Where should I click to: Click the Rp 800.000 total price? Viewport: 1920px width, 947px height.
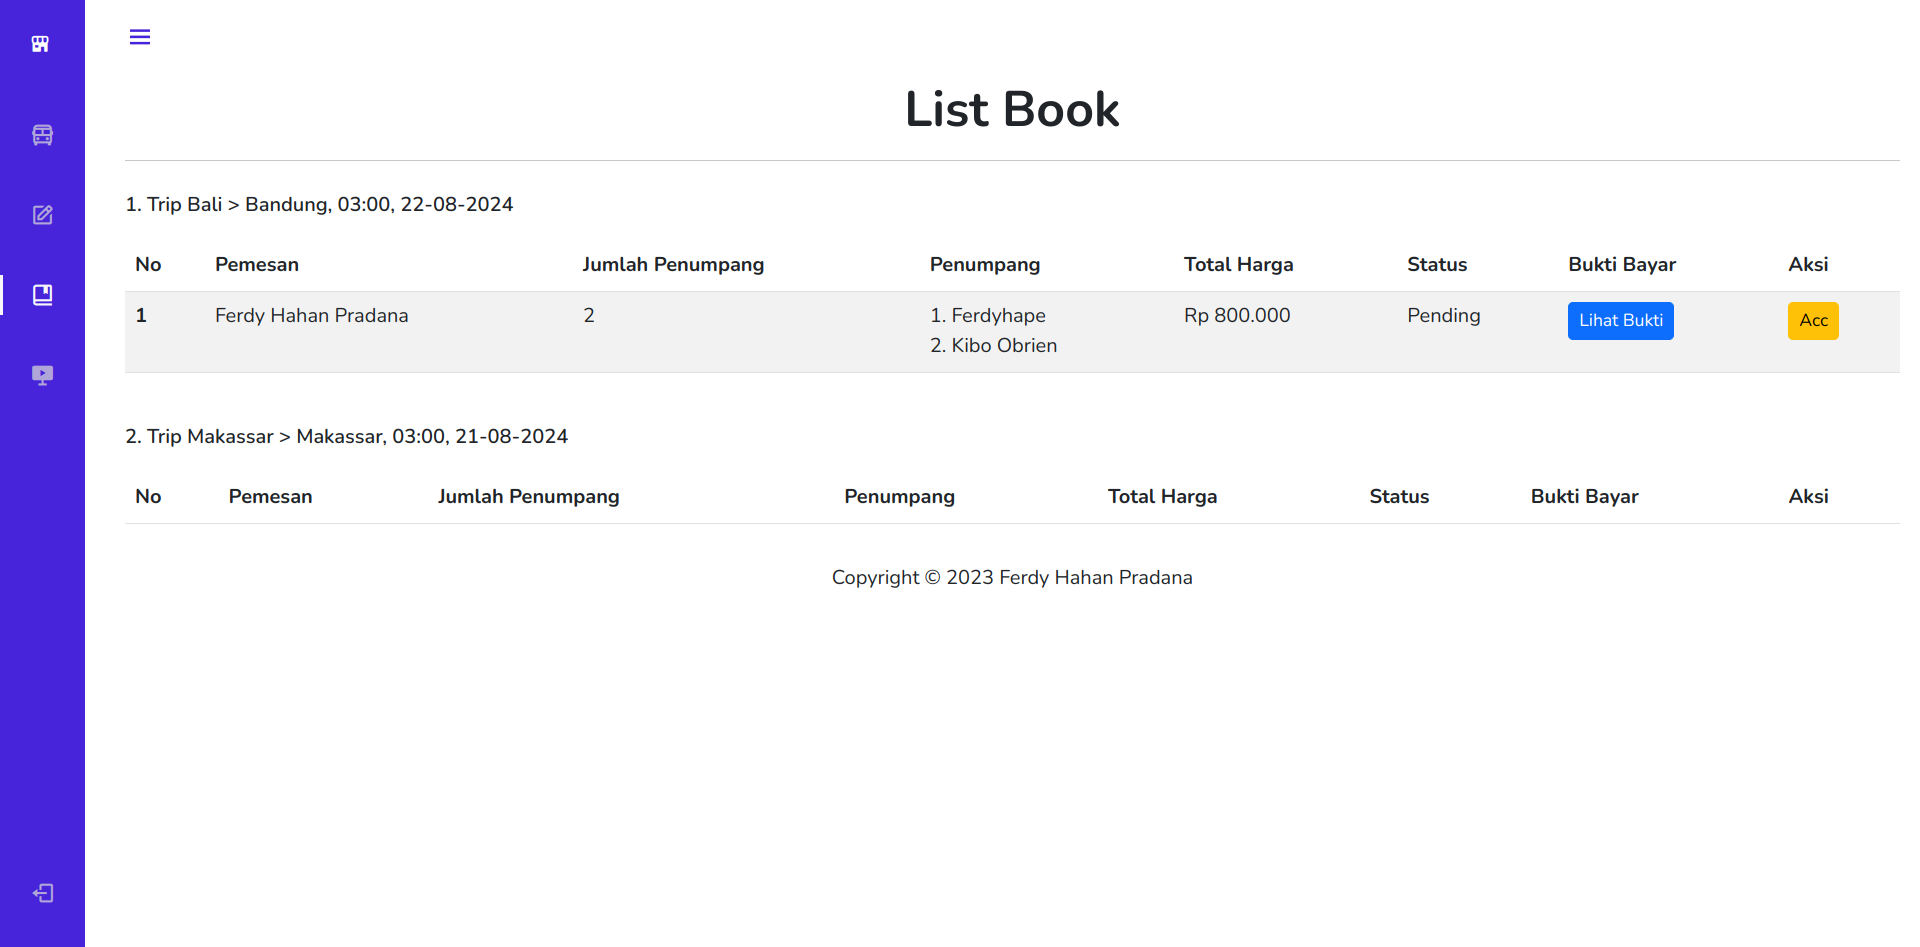[x=1237, y=316]
